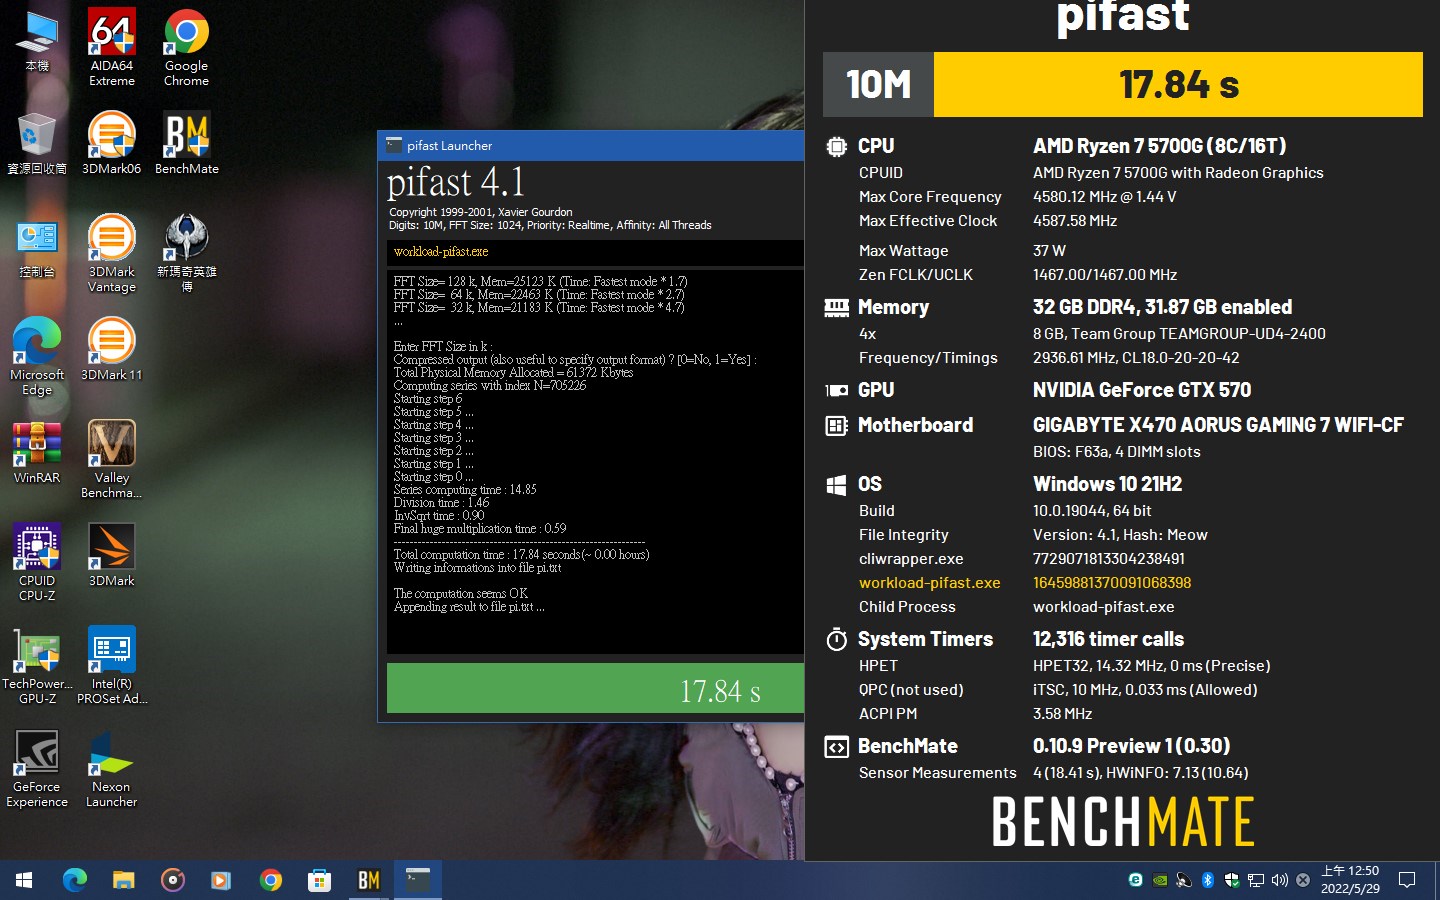1440x900 pixels.
Task: Switch to BenchMate via taskbar BM icon
Action: click(369, 880)
